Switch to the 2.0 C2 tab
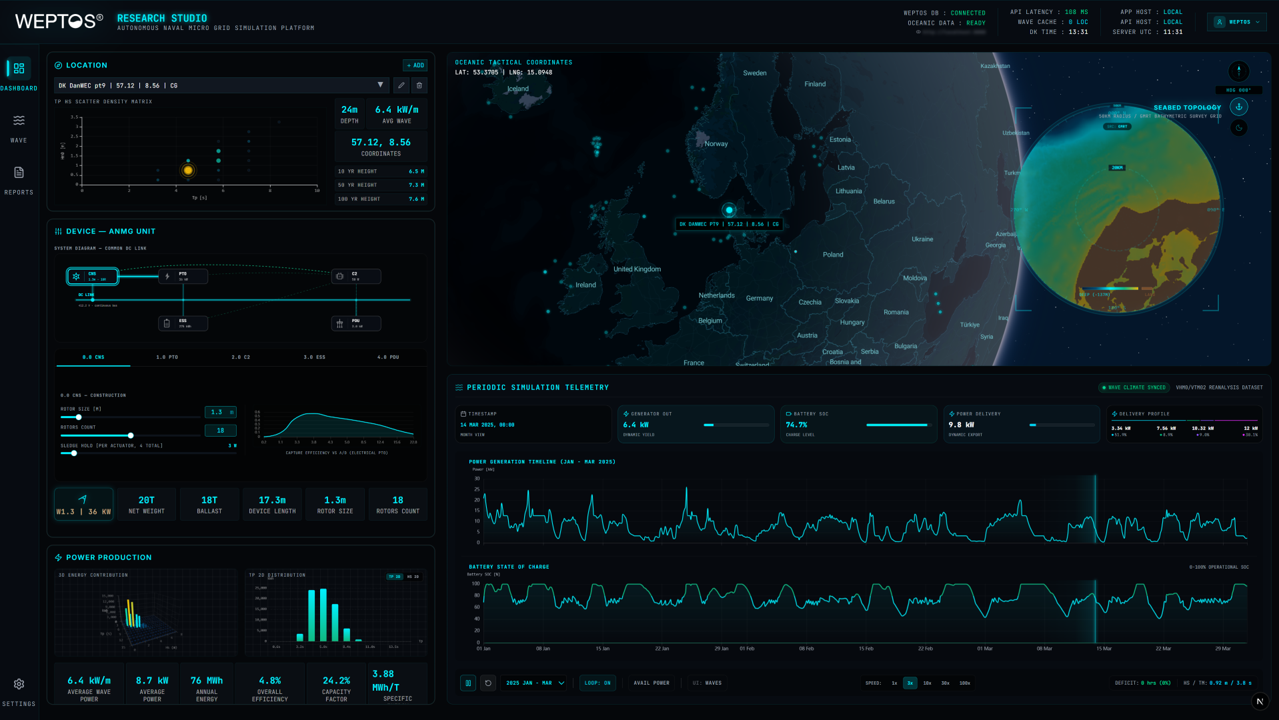The image size is (1279, 720). coord(241,357)
